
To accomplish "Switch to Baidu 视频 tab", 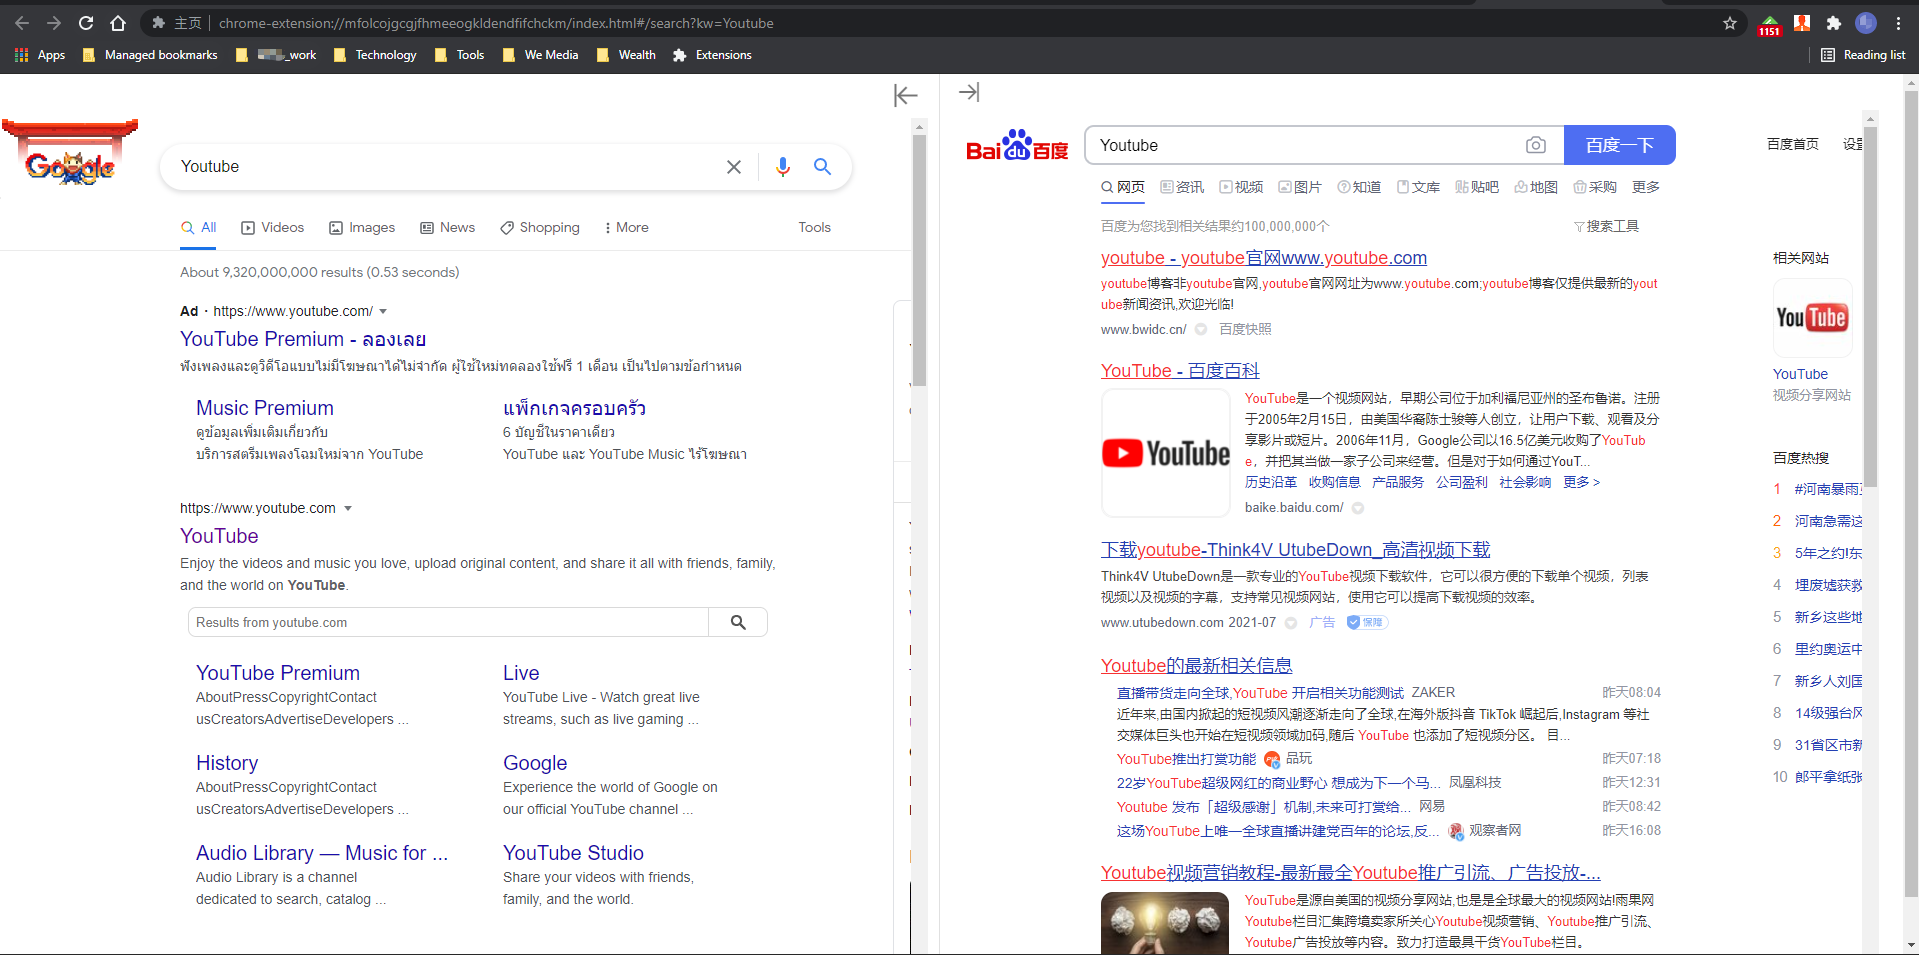I will coord(1241,187).
